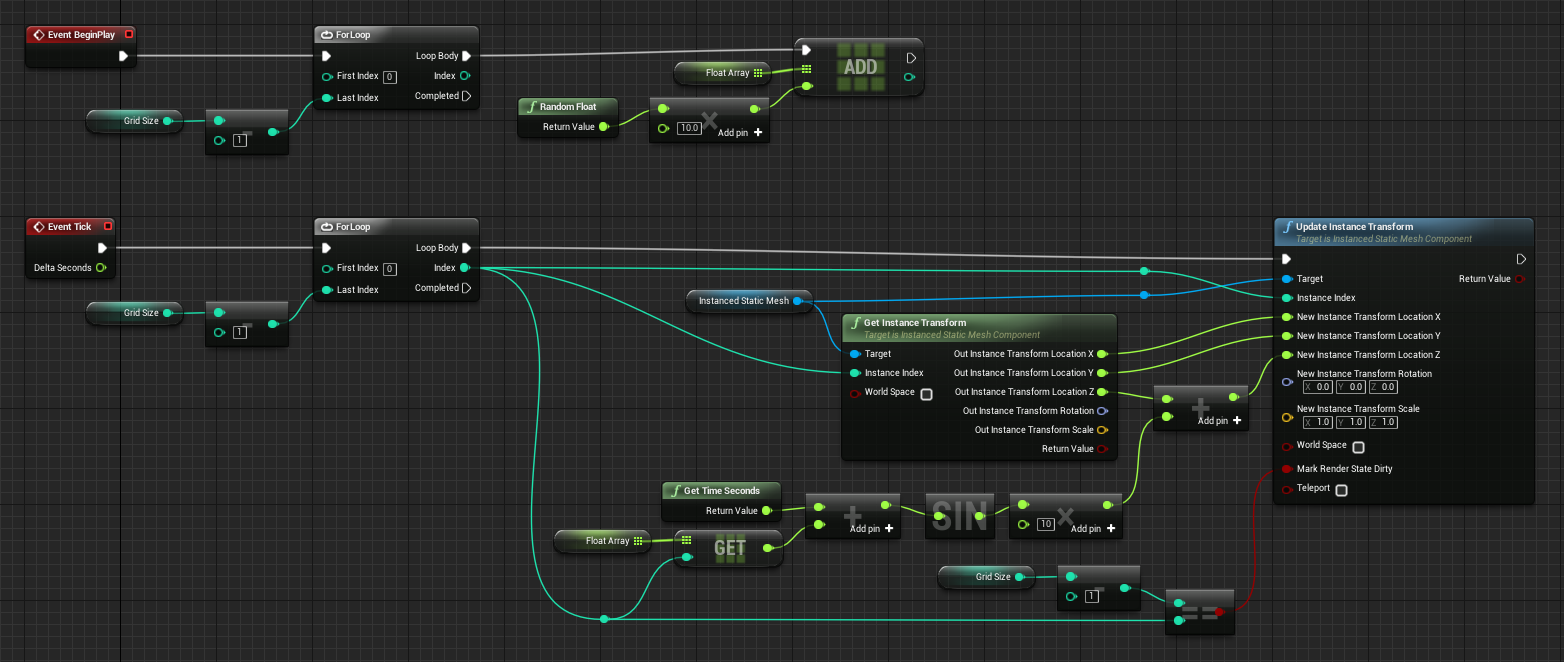
Task: Select the SIN node
Action: point(958,516)
